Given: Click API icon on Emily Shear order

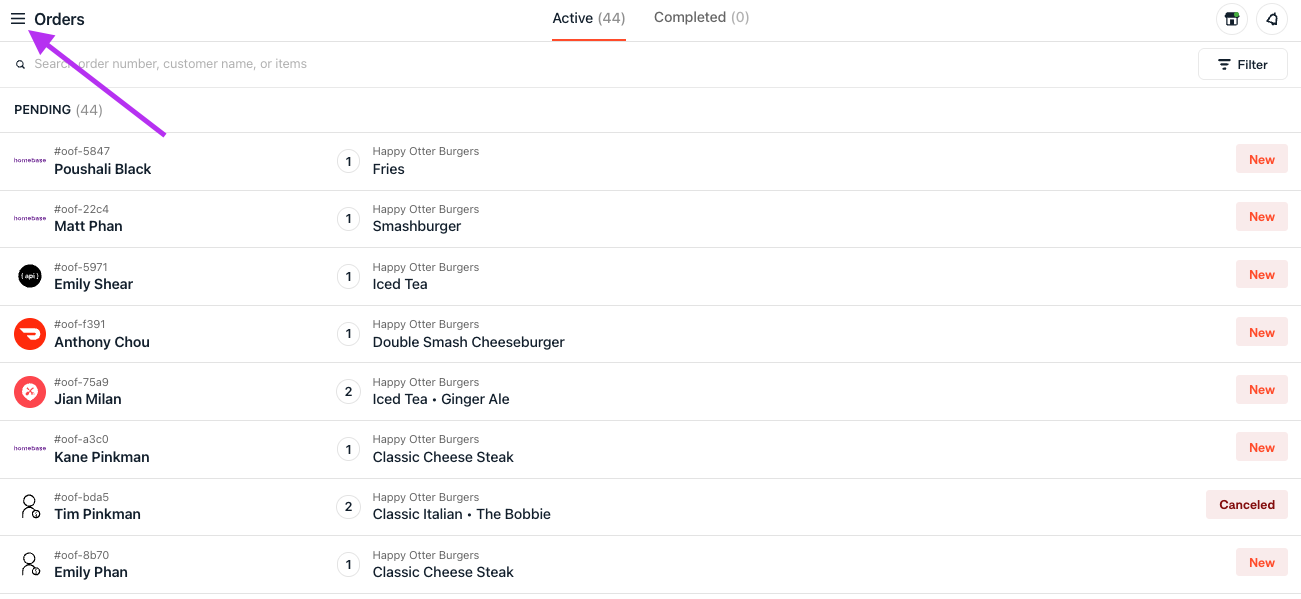Looking at the screenshot, I should [30, 276].
